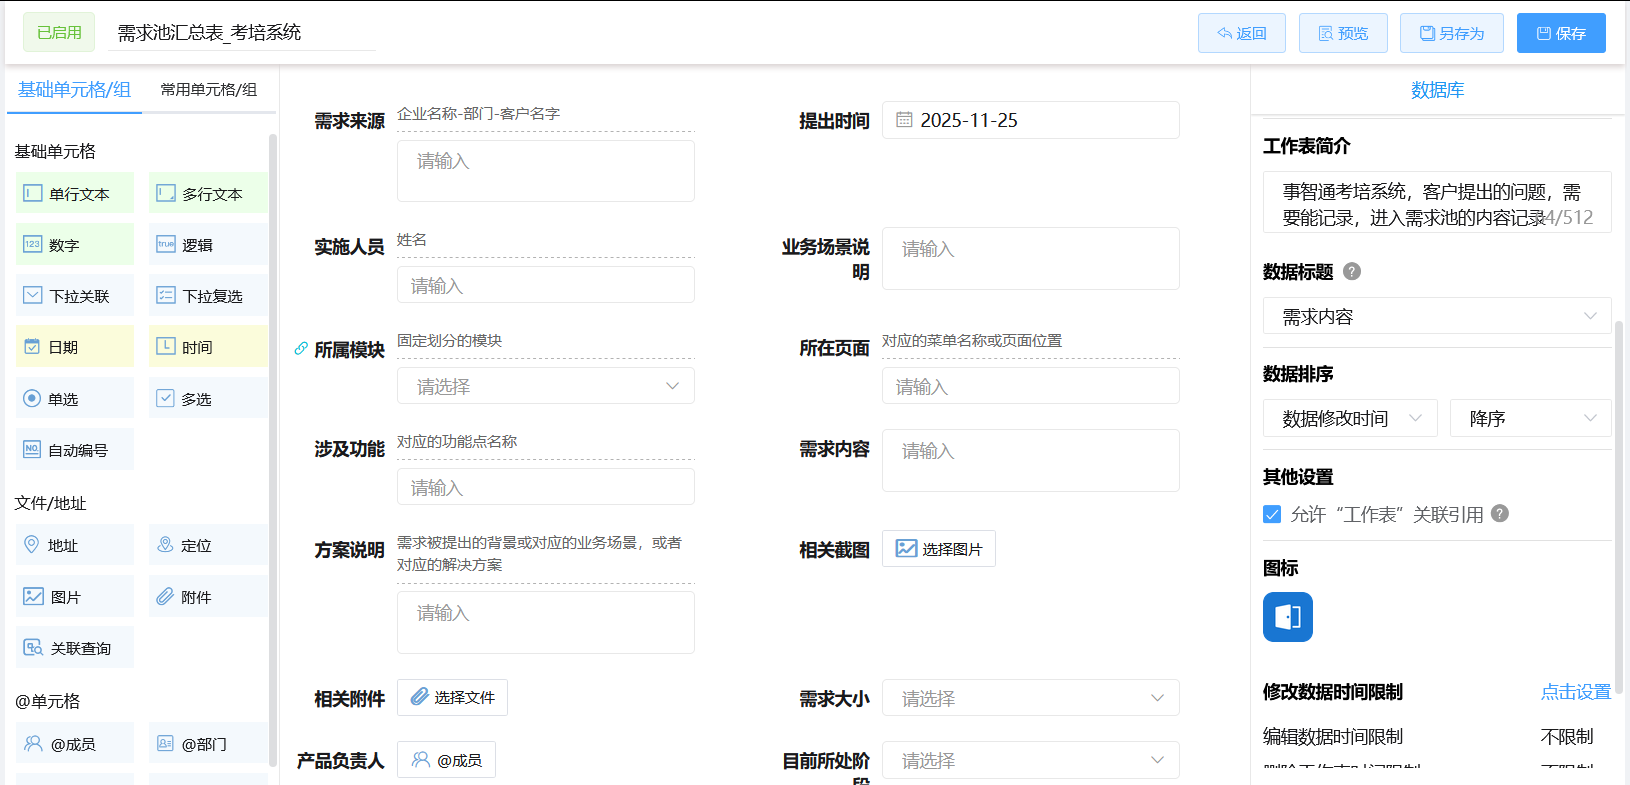Click the blue 保存 button

tap(1561, 33)
